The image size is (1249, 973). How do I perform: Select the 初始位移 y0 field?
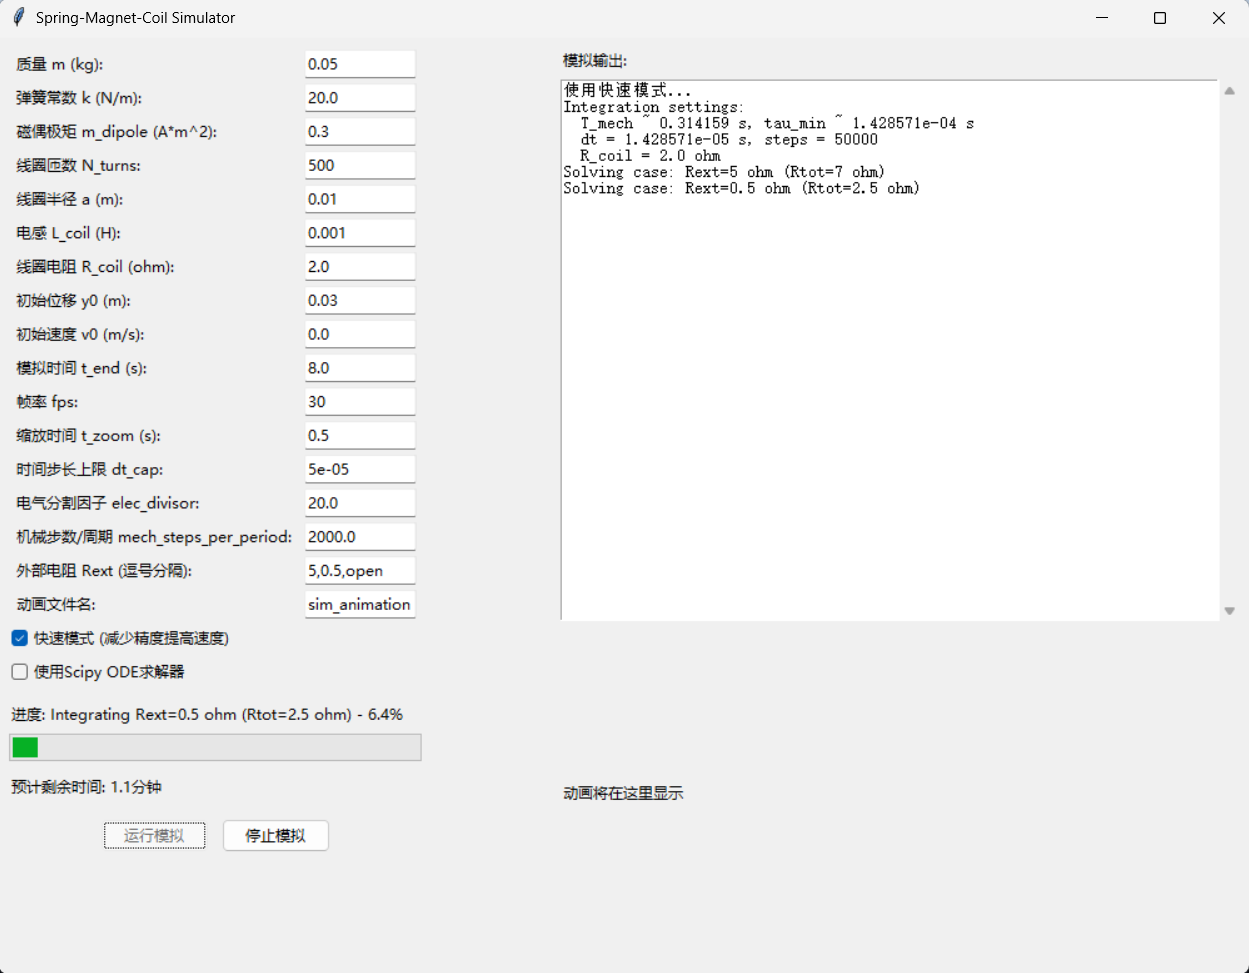coord(360,300)
